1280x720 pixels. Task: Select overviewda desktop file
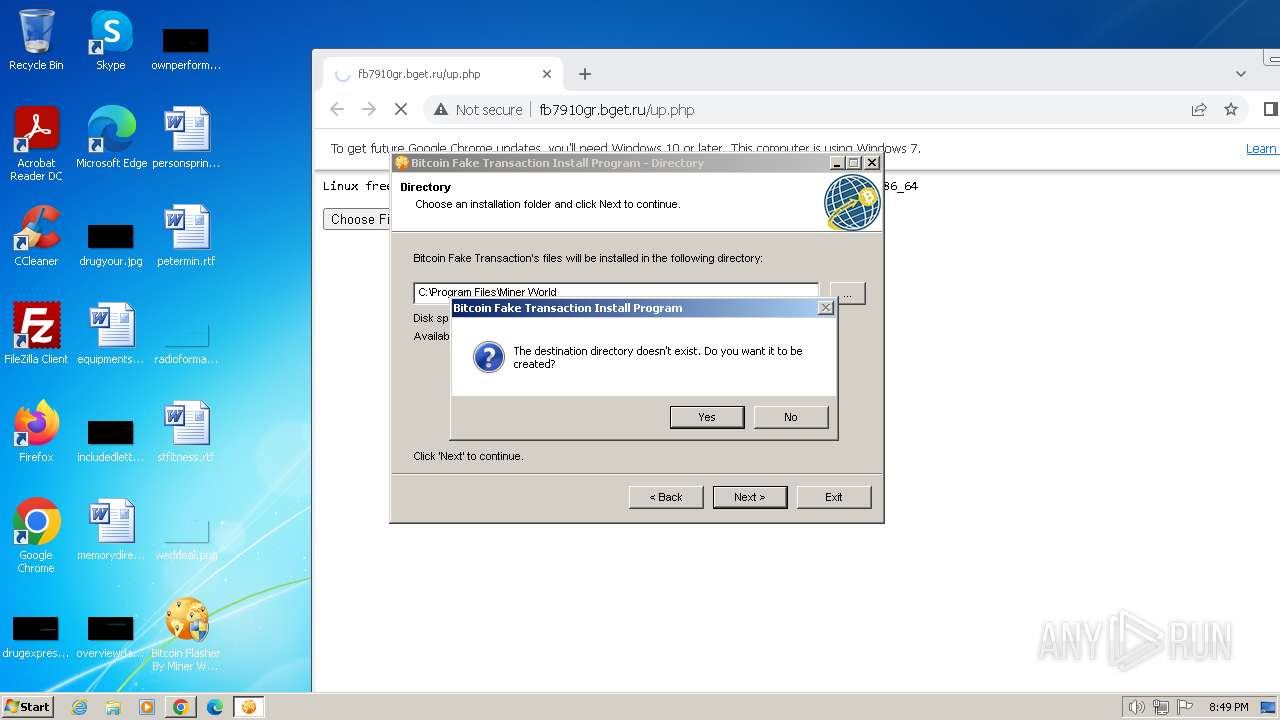point(110,636)
